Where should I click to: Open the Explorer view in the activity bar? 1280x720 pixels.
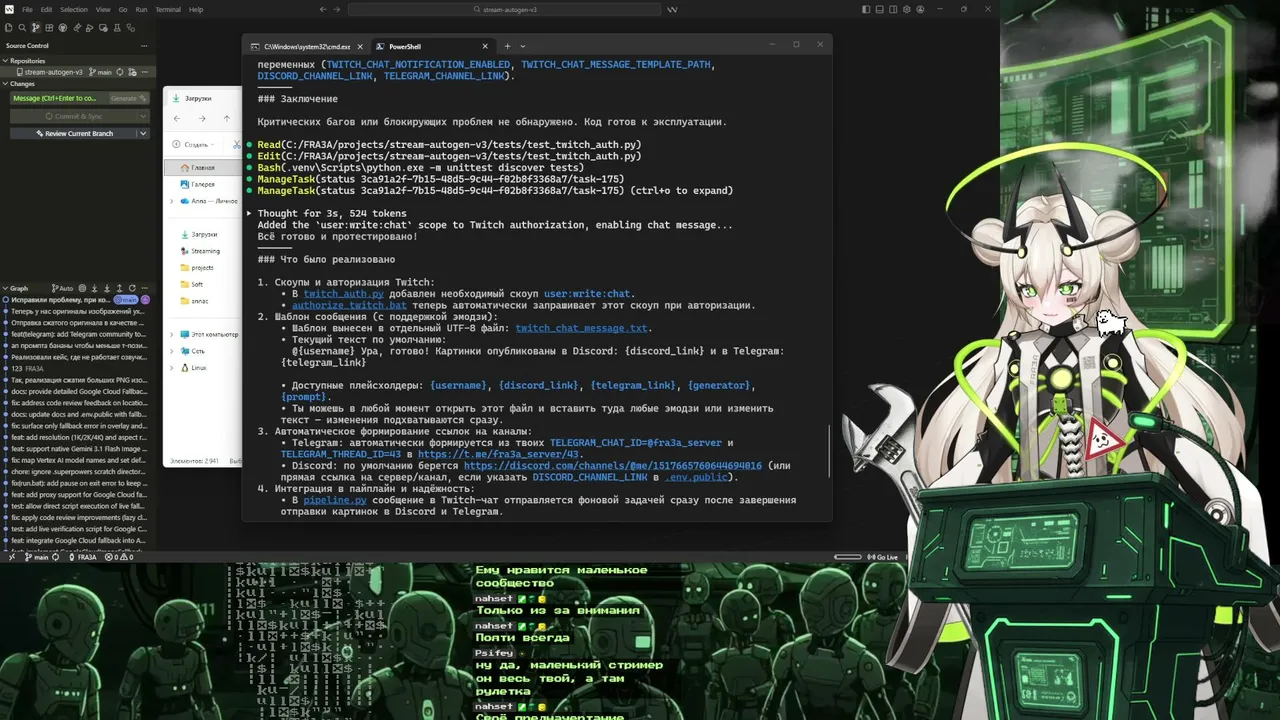pyautogui.click(x=9, y=28)
